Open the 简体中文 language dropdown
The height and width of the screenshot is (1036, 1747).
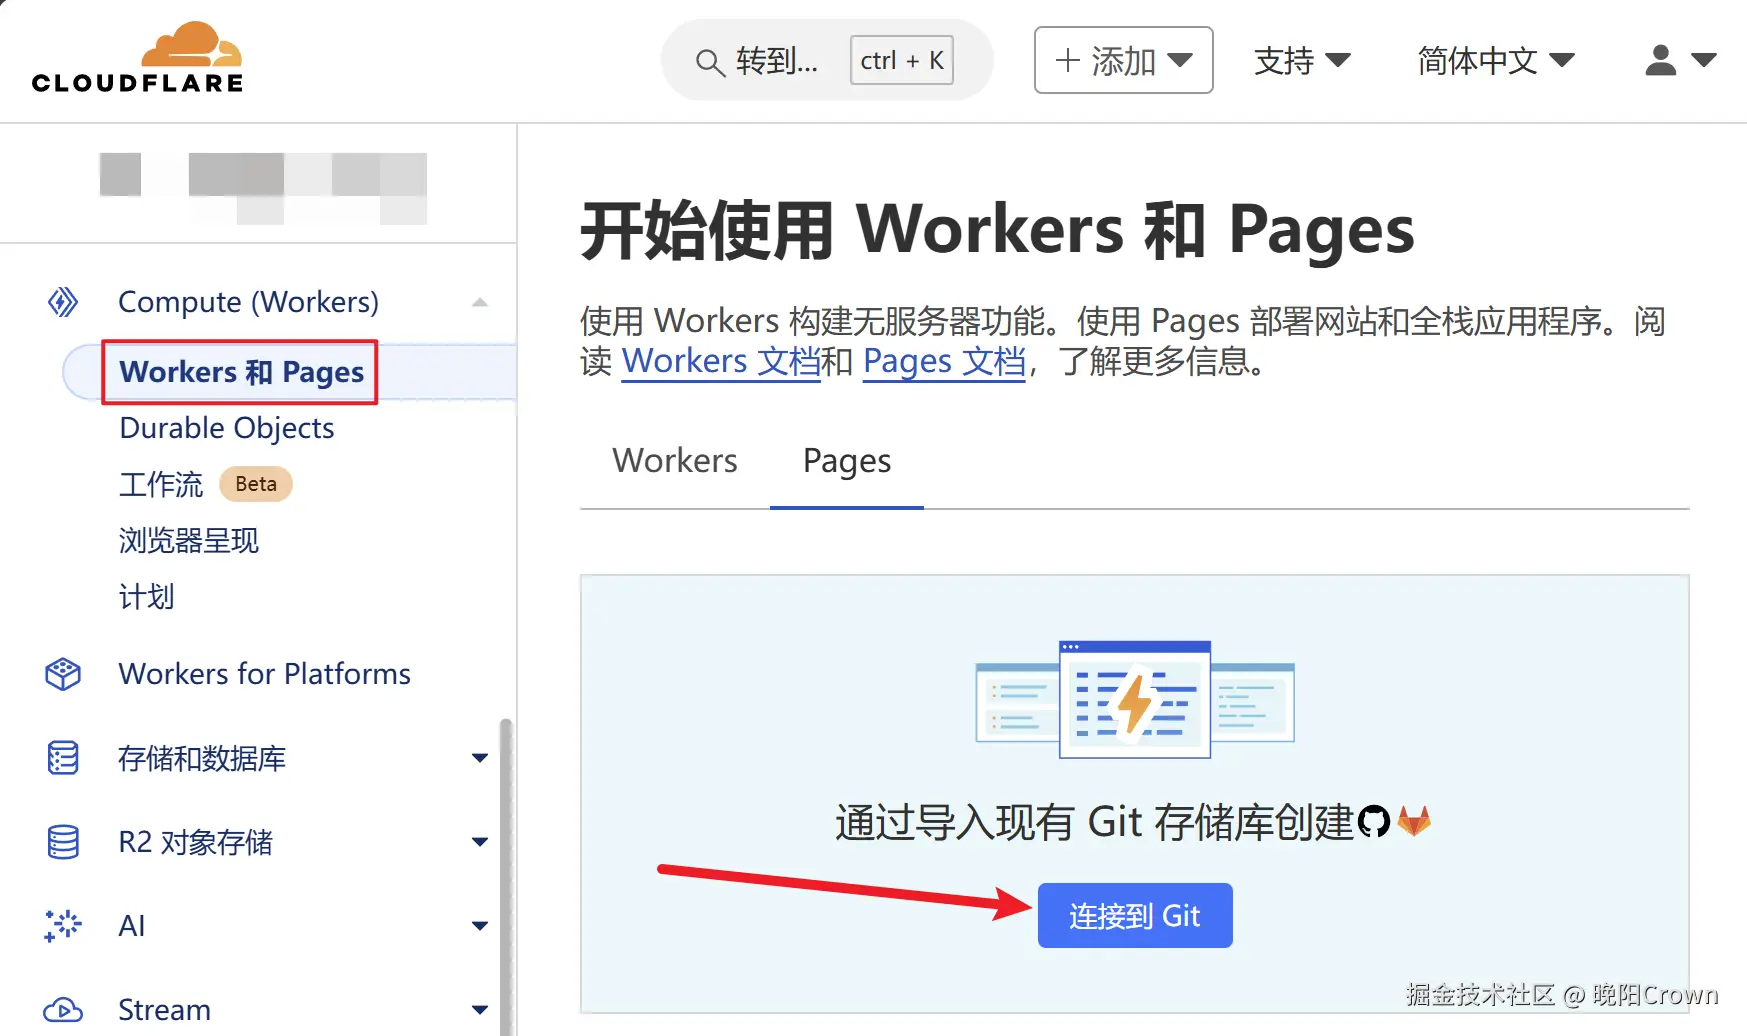click(1496, 61)
